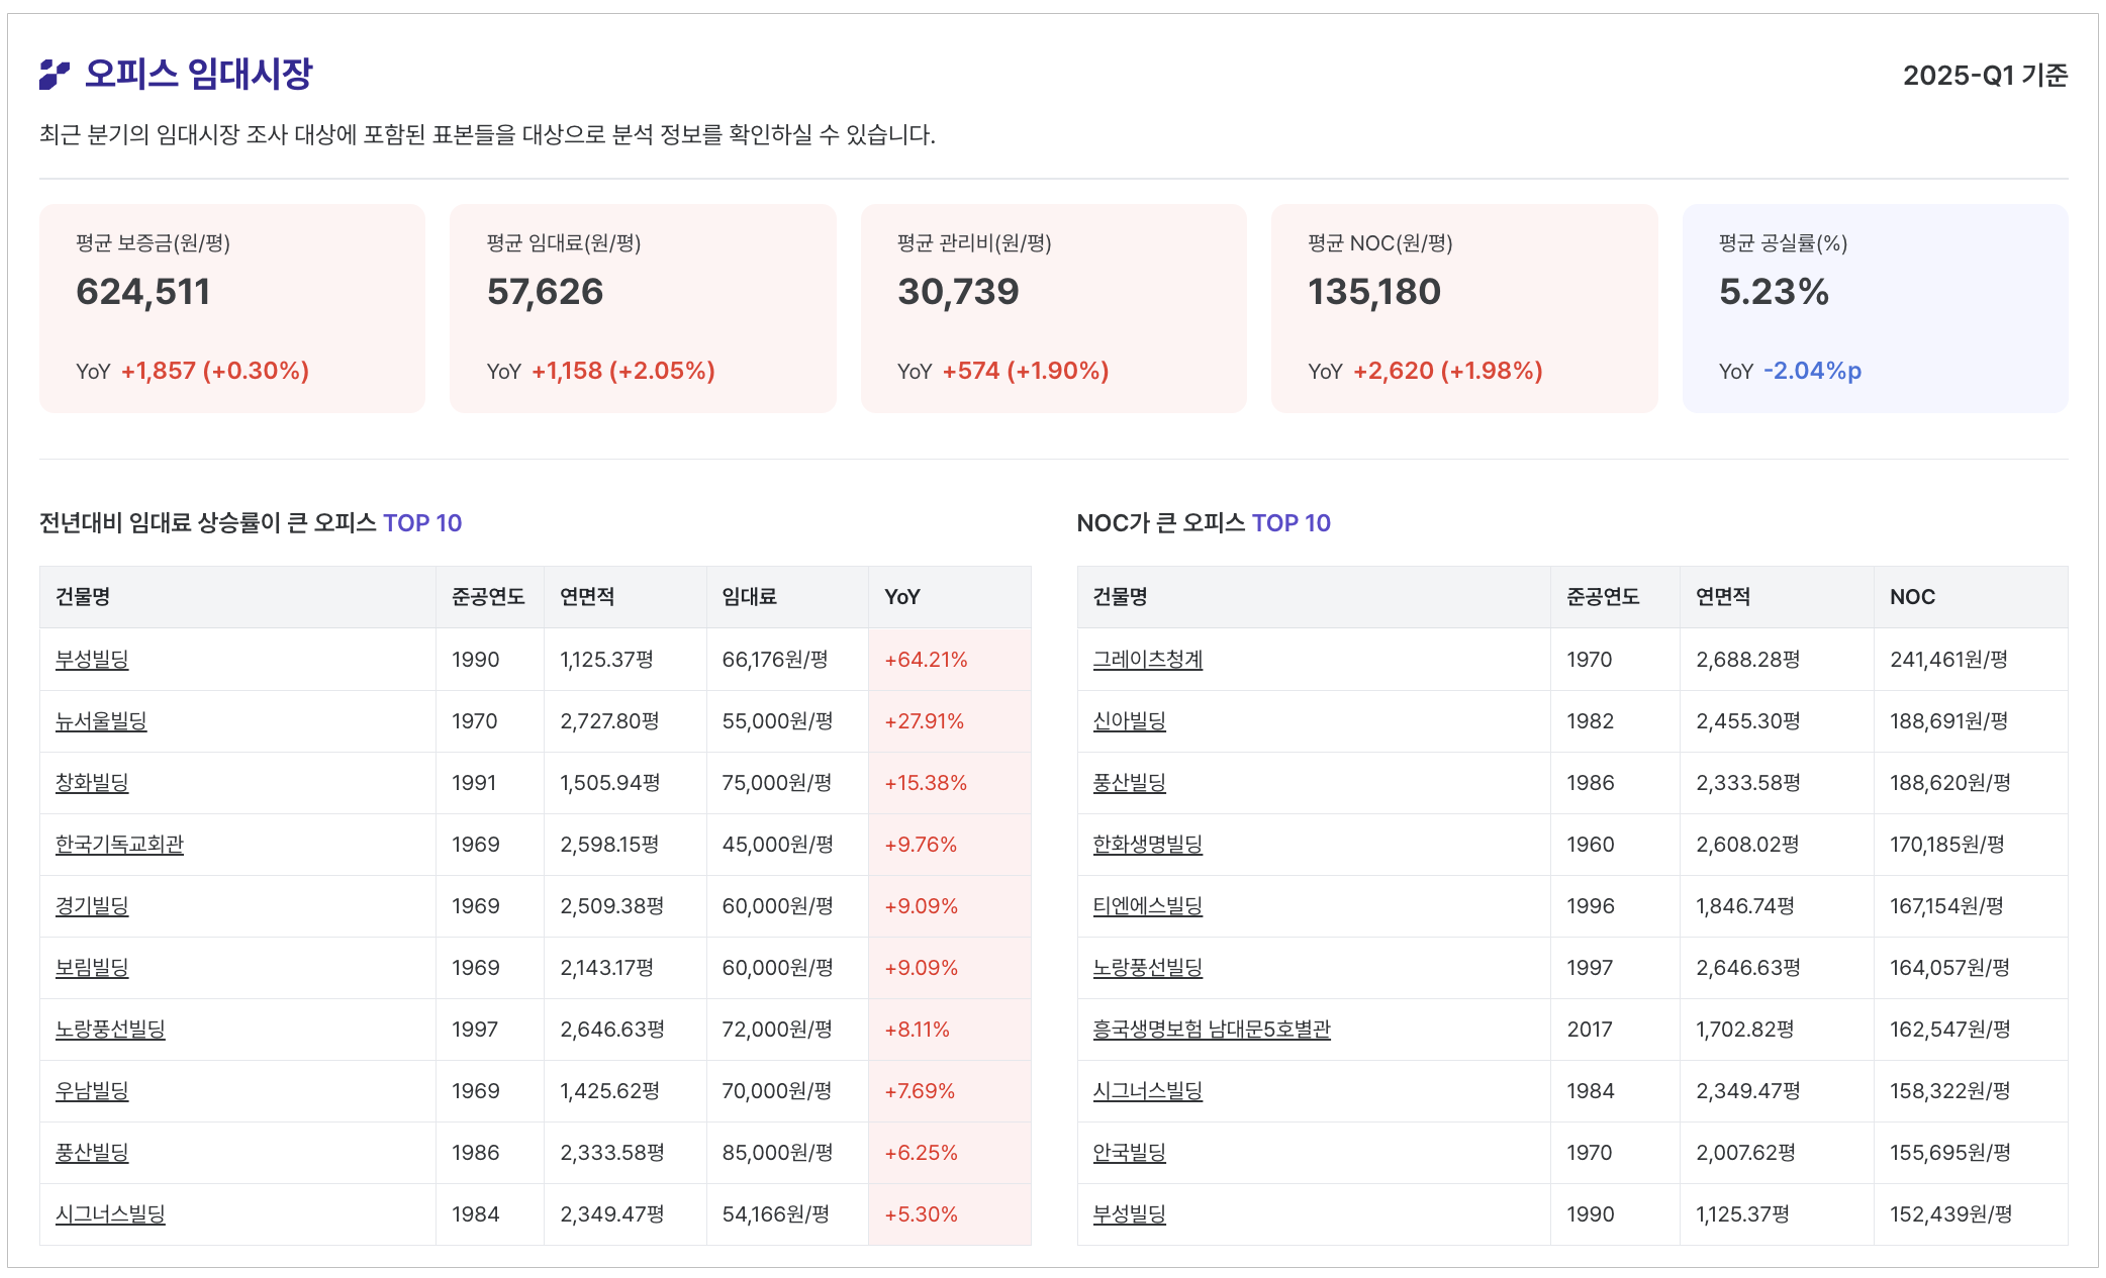Click the 임대료 column header
2106x1278 pixels.
click(749, 597)
